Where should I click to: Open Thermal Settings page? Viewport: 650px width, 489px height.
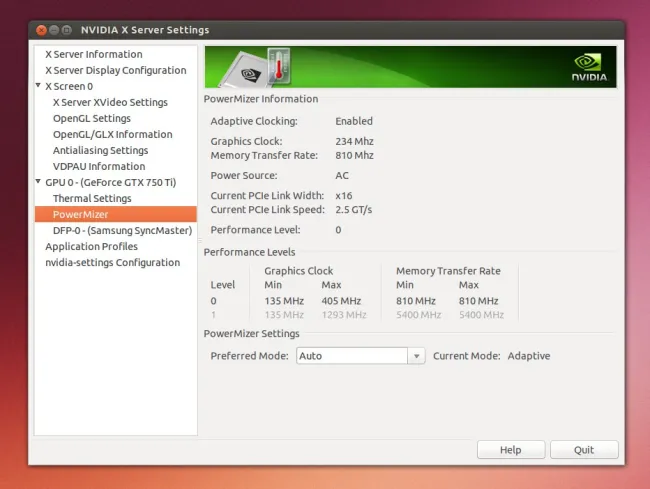coord(92,199)
